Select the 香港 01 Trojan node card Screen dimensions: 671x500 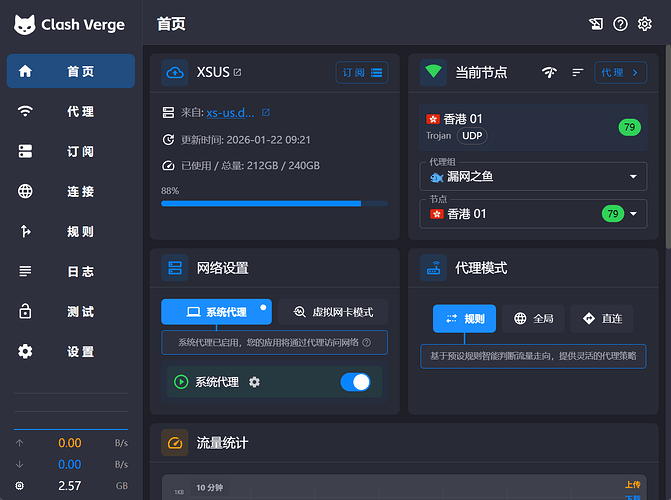pyautogui.click(x=533, y=127)
